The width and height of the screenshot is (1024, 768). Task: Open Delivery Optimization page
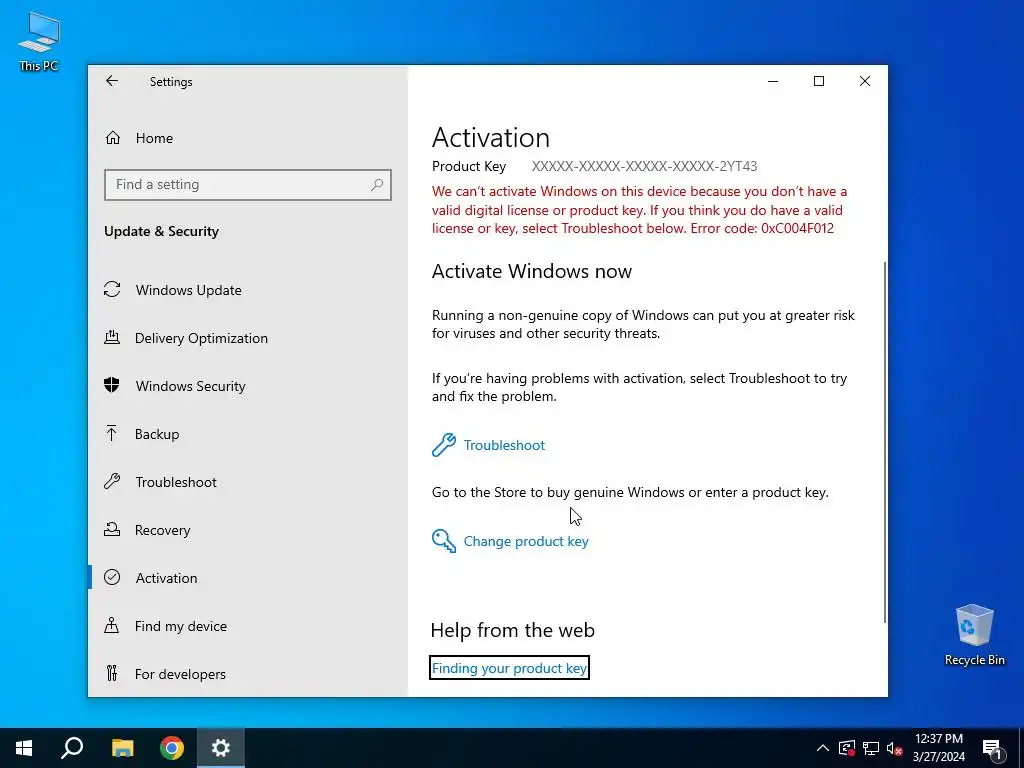coord(201,338)
